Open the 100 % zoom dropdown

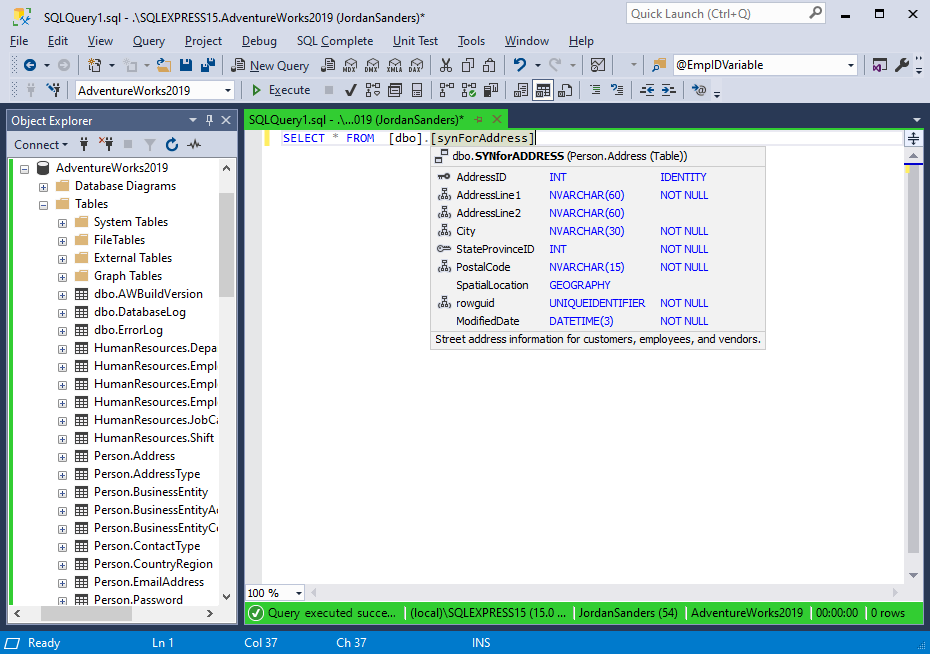click(x=299, y=593)
